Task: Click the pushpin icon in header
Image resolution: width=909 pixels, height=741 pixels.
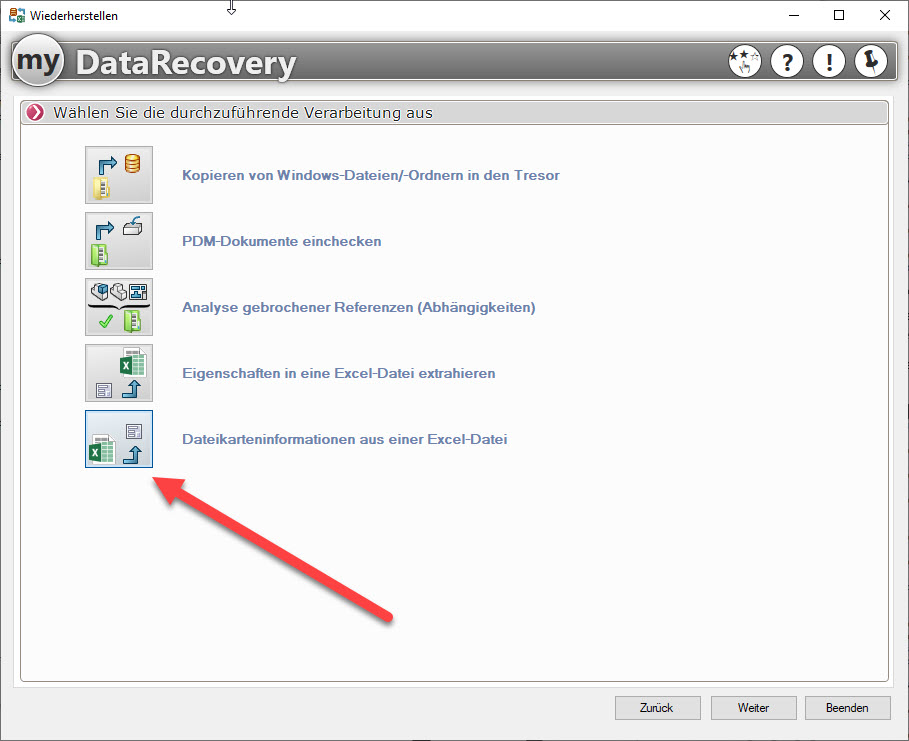Action: 871,61
